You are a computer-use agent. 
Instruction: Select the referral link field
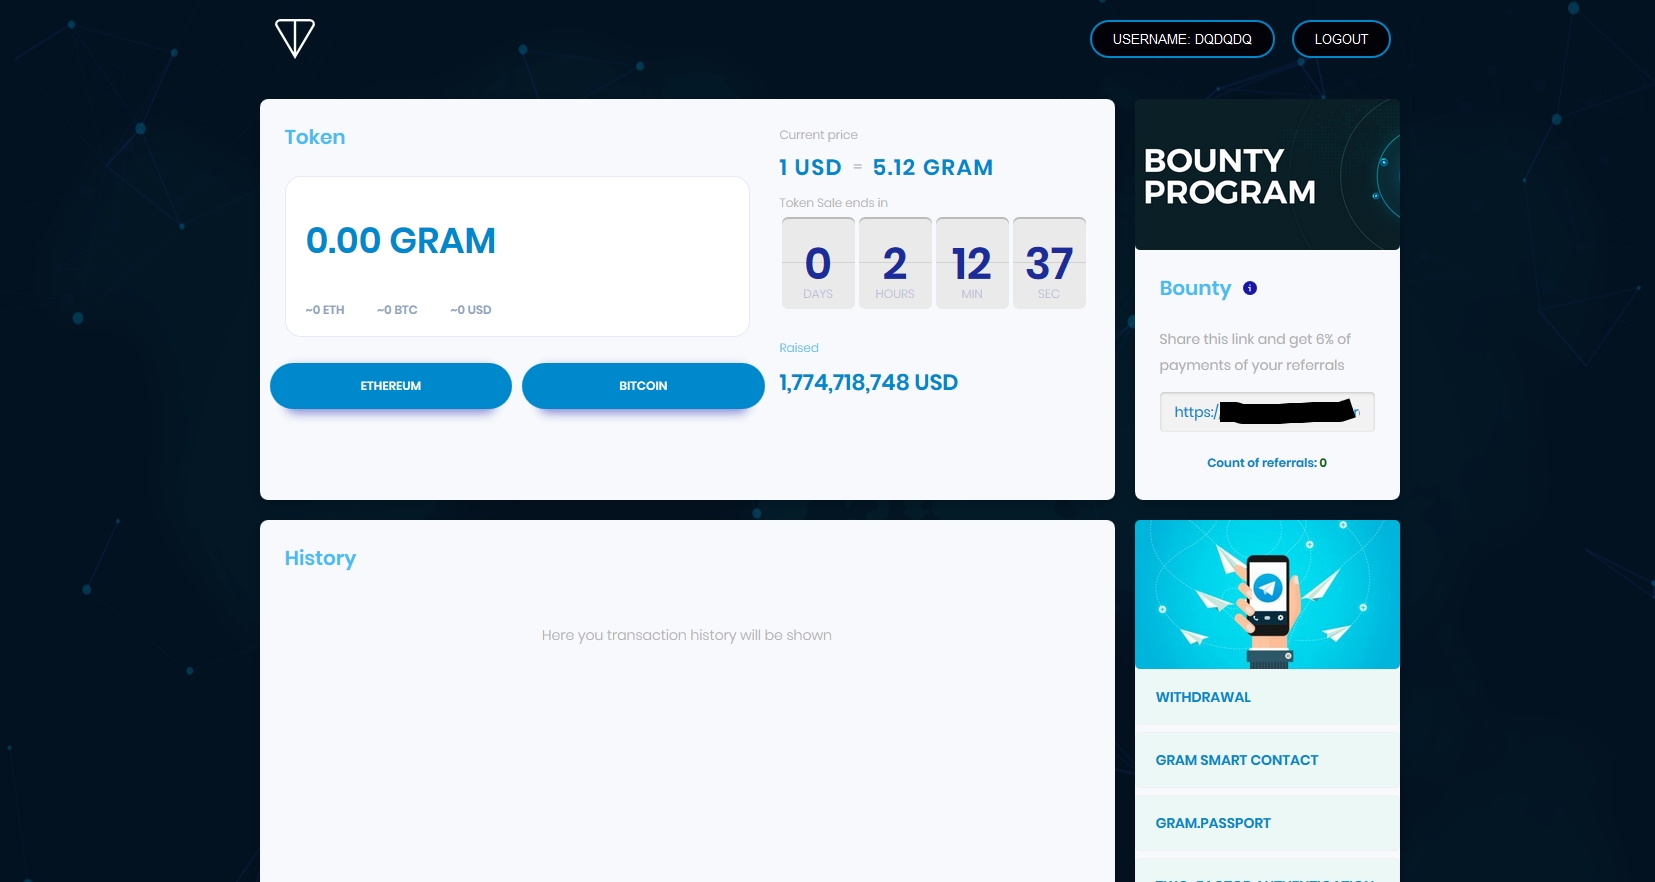1267,412
